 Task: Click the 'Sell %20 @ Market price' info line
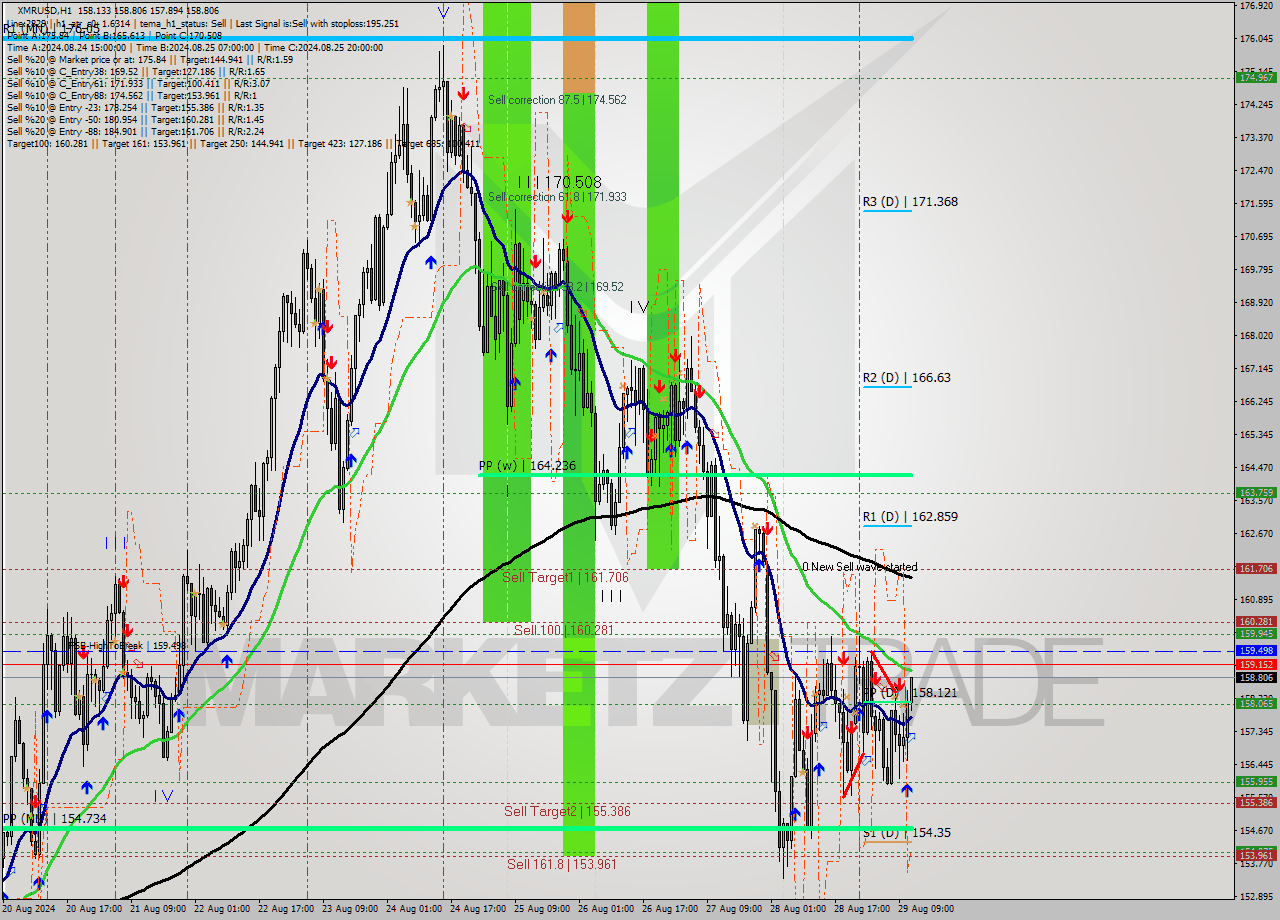150,60
